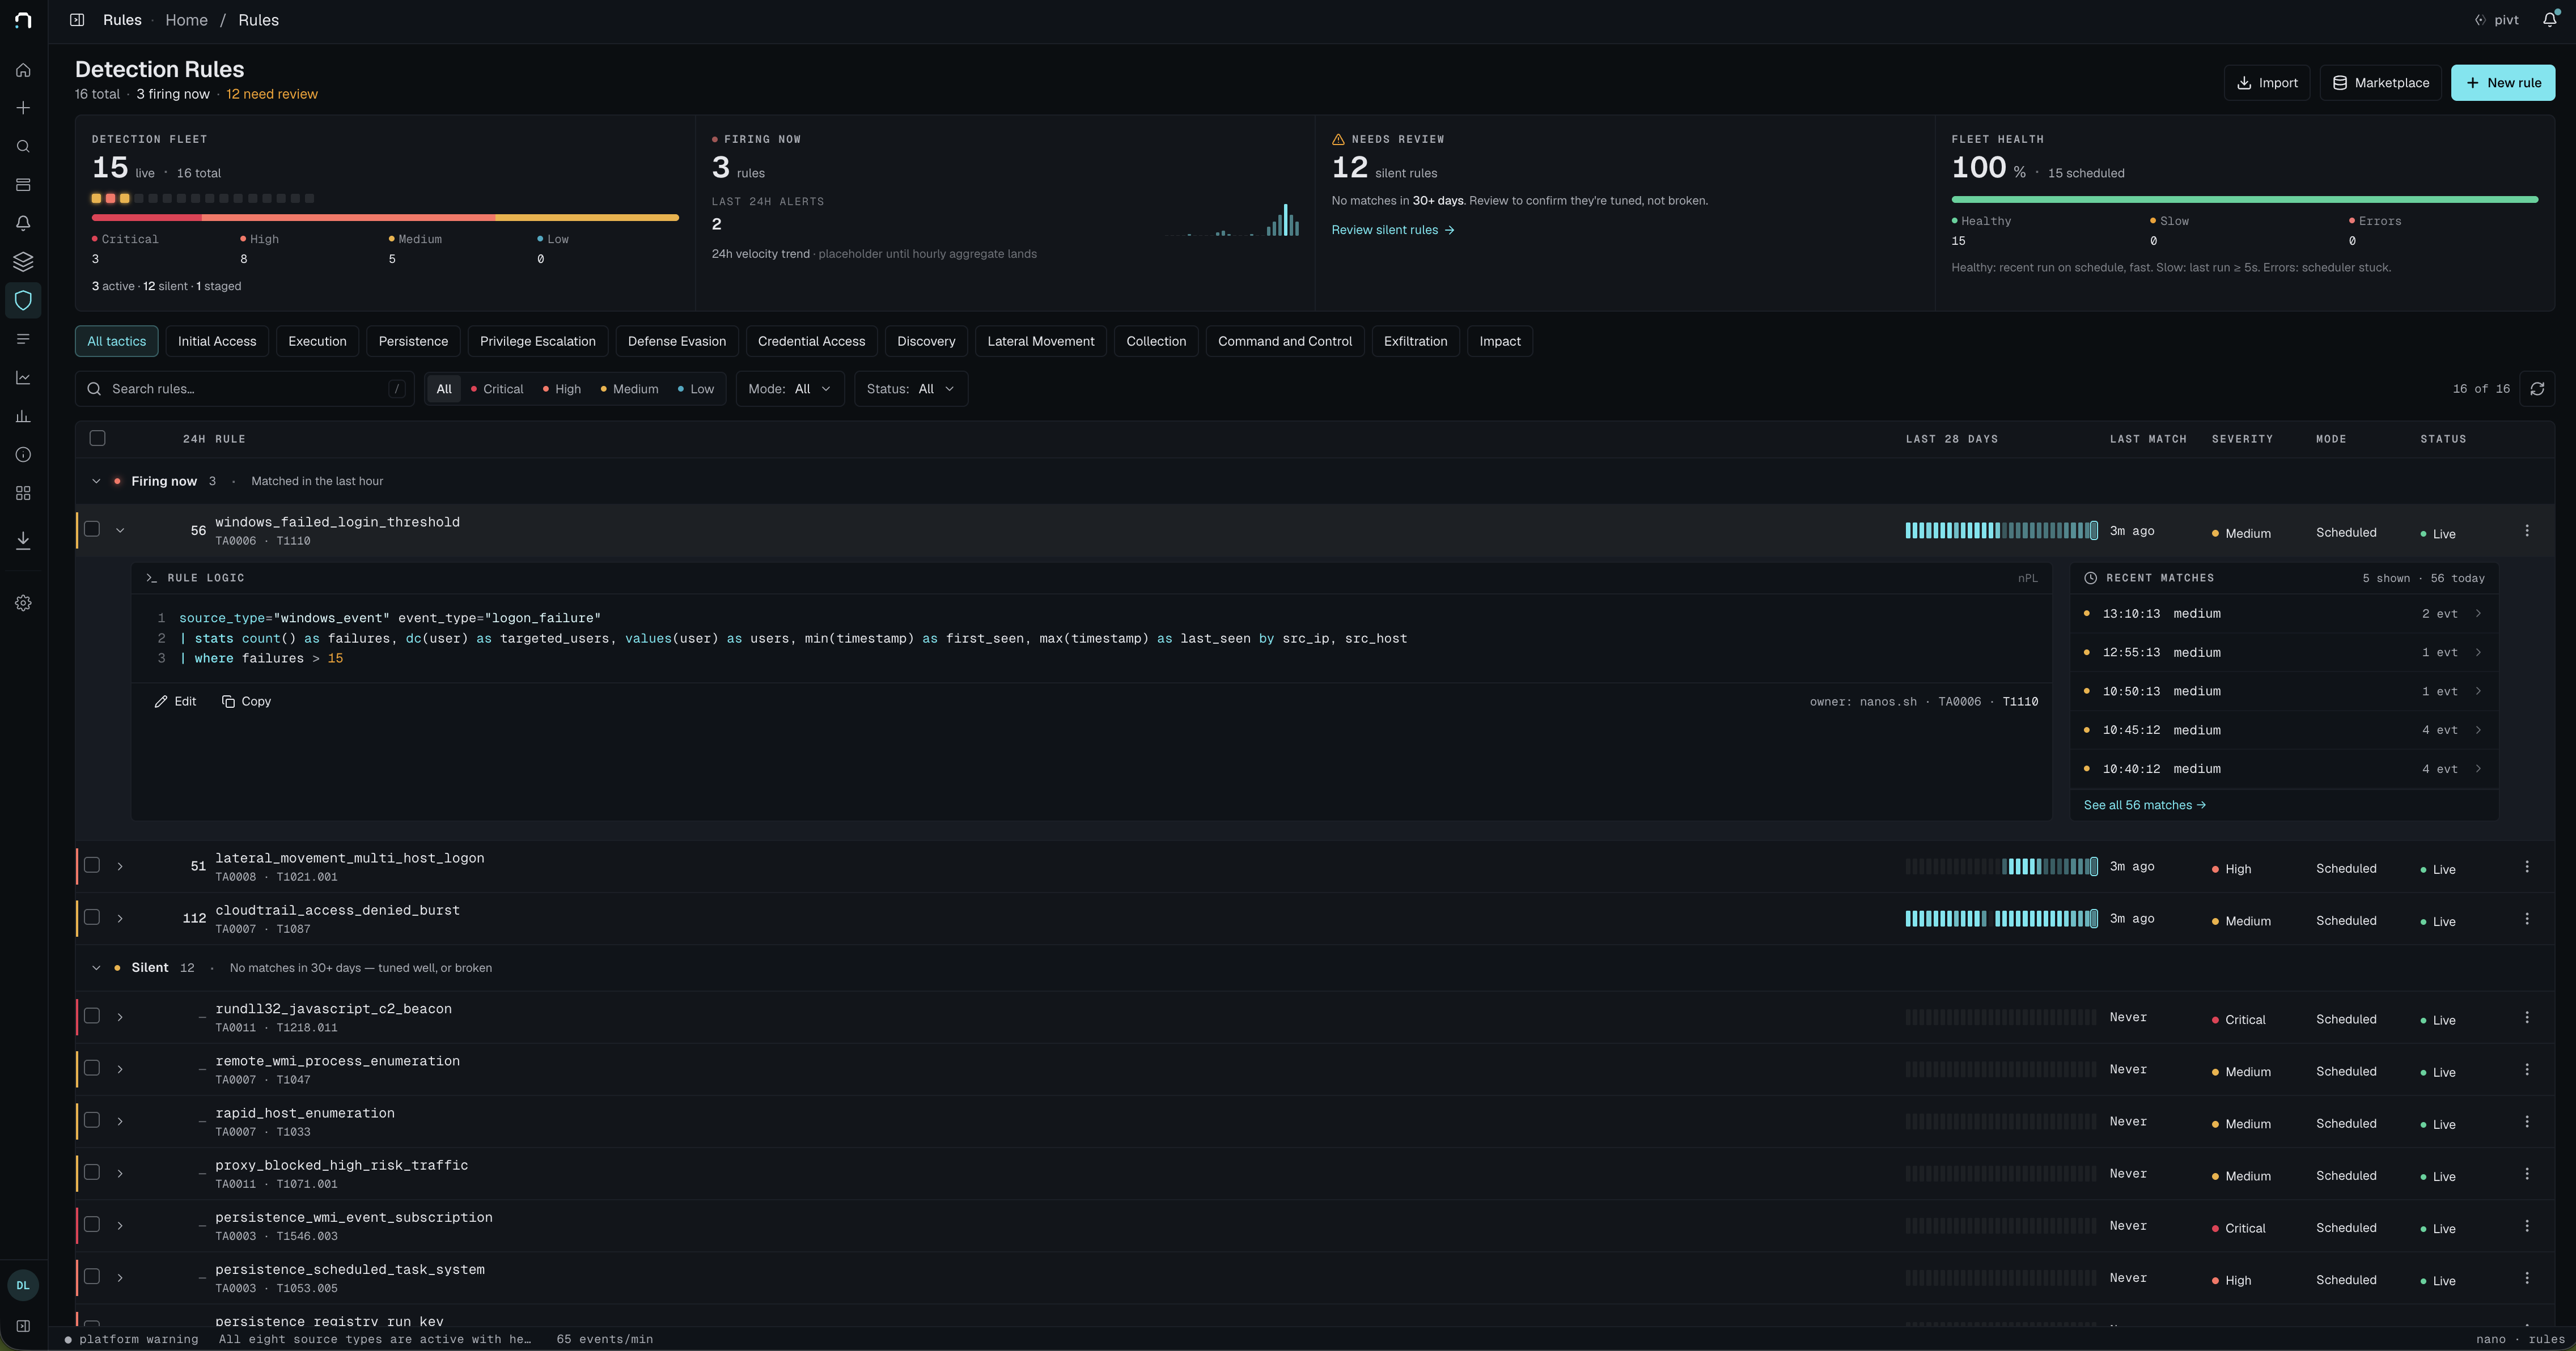2576x1351 pixels.
Task: Check the rundll32_javascript_c2_beacon row checkbox
Action: (x=92, y=1016)
